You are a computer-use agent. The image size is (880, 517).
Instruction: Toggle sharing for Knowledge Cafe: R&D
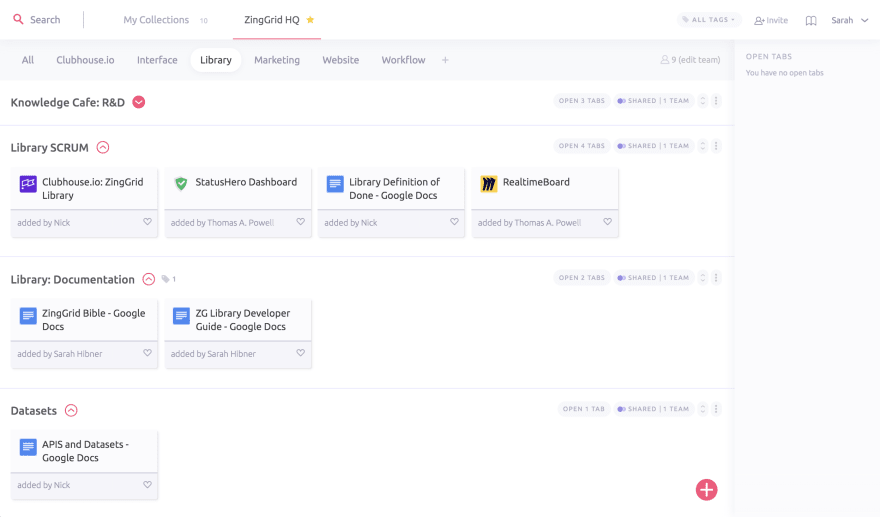(653, 101)
